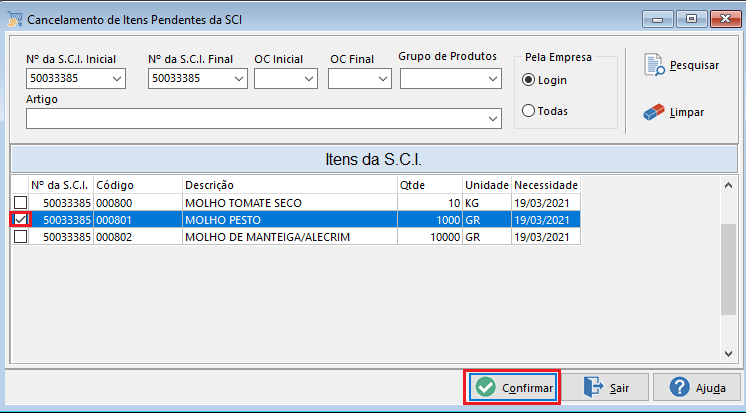
Task: Expand the Artigo dropdown list
Action: (x=493, y=118)
